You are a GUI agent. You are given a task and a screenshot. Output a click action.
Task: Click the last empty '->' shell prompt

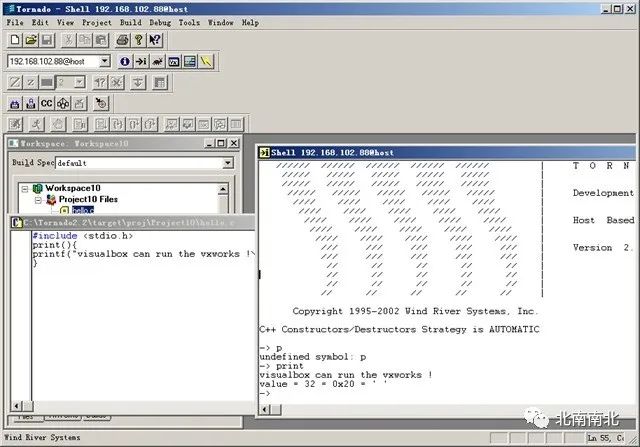click(x=265, y=393)
